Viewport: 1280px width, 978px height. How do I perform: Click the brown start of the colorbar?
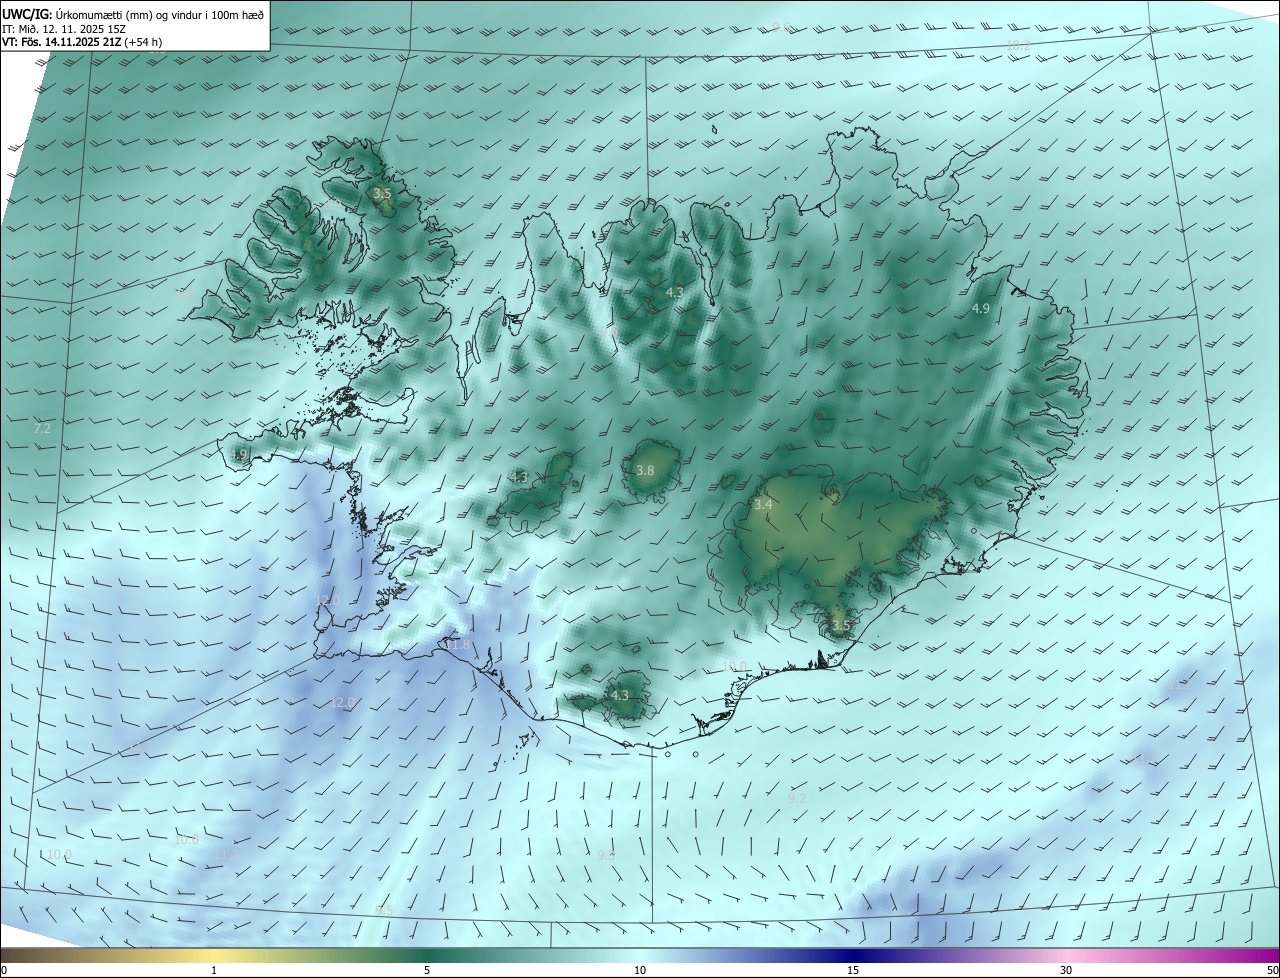pos(12,955)
